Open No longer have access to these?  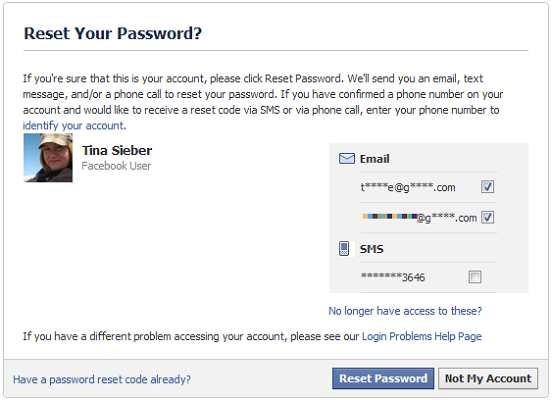(405, 311)
